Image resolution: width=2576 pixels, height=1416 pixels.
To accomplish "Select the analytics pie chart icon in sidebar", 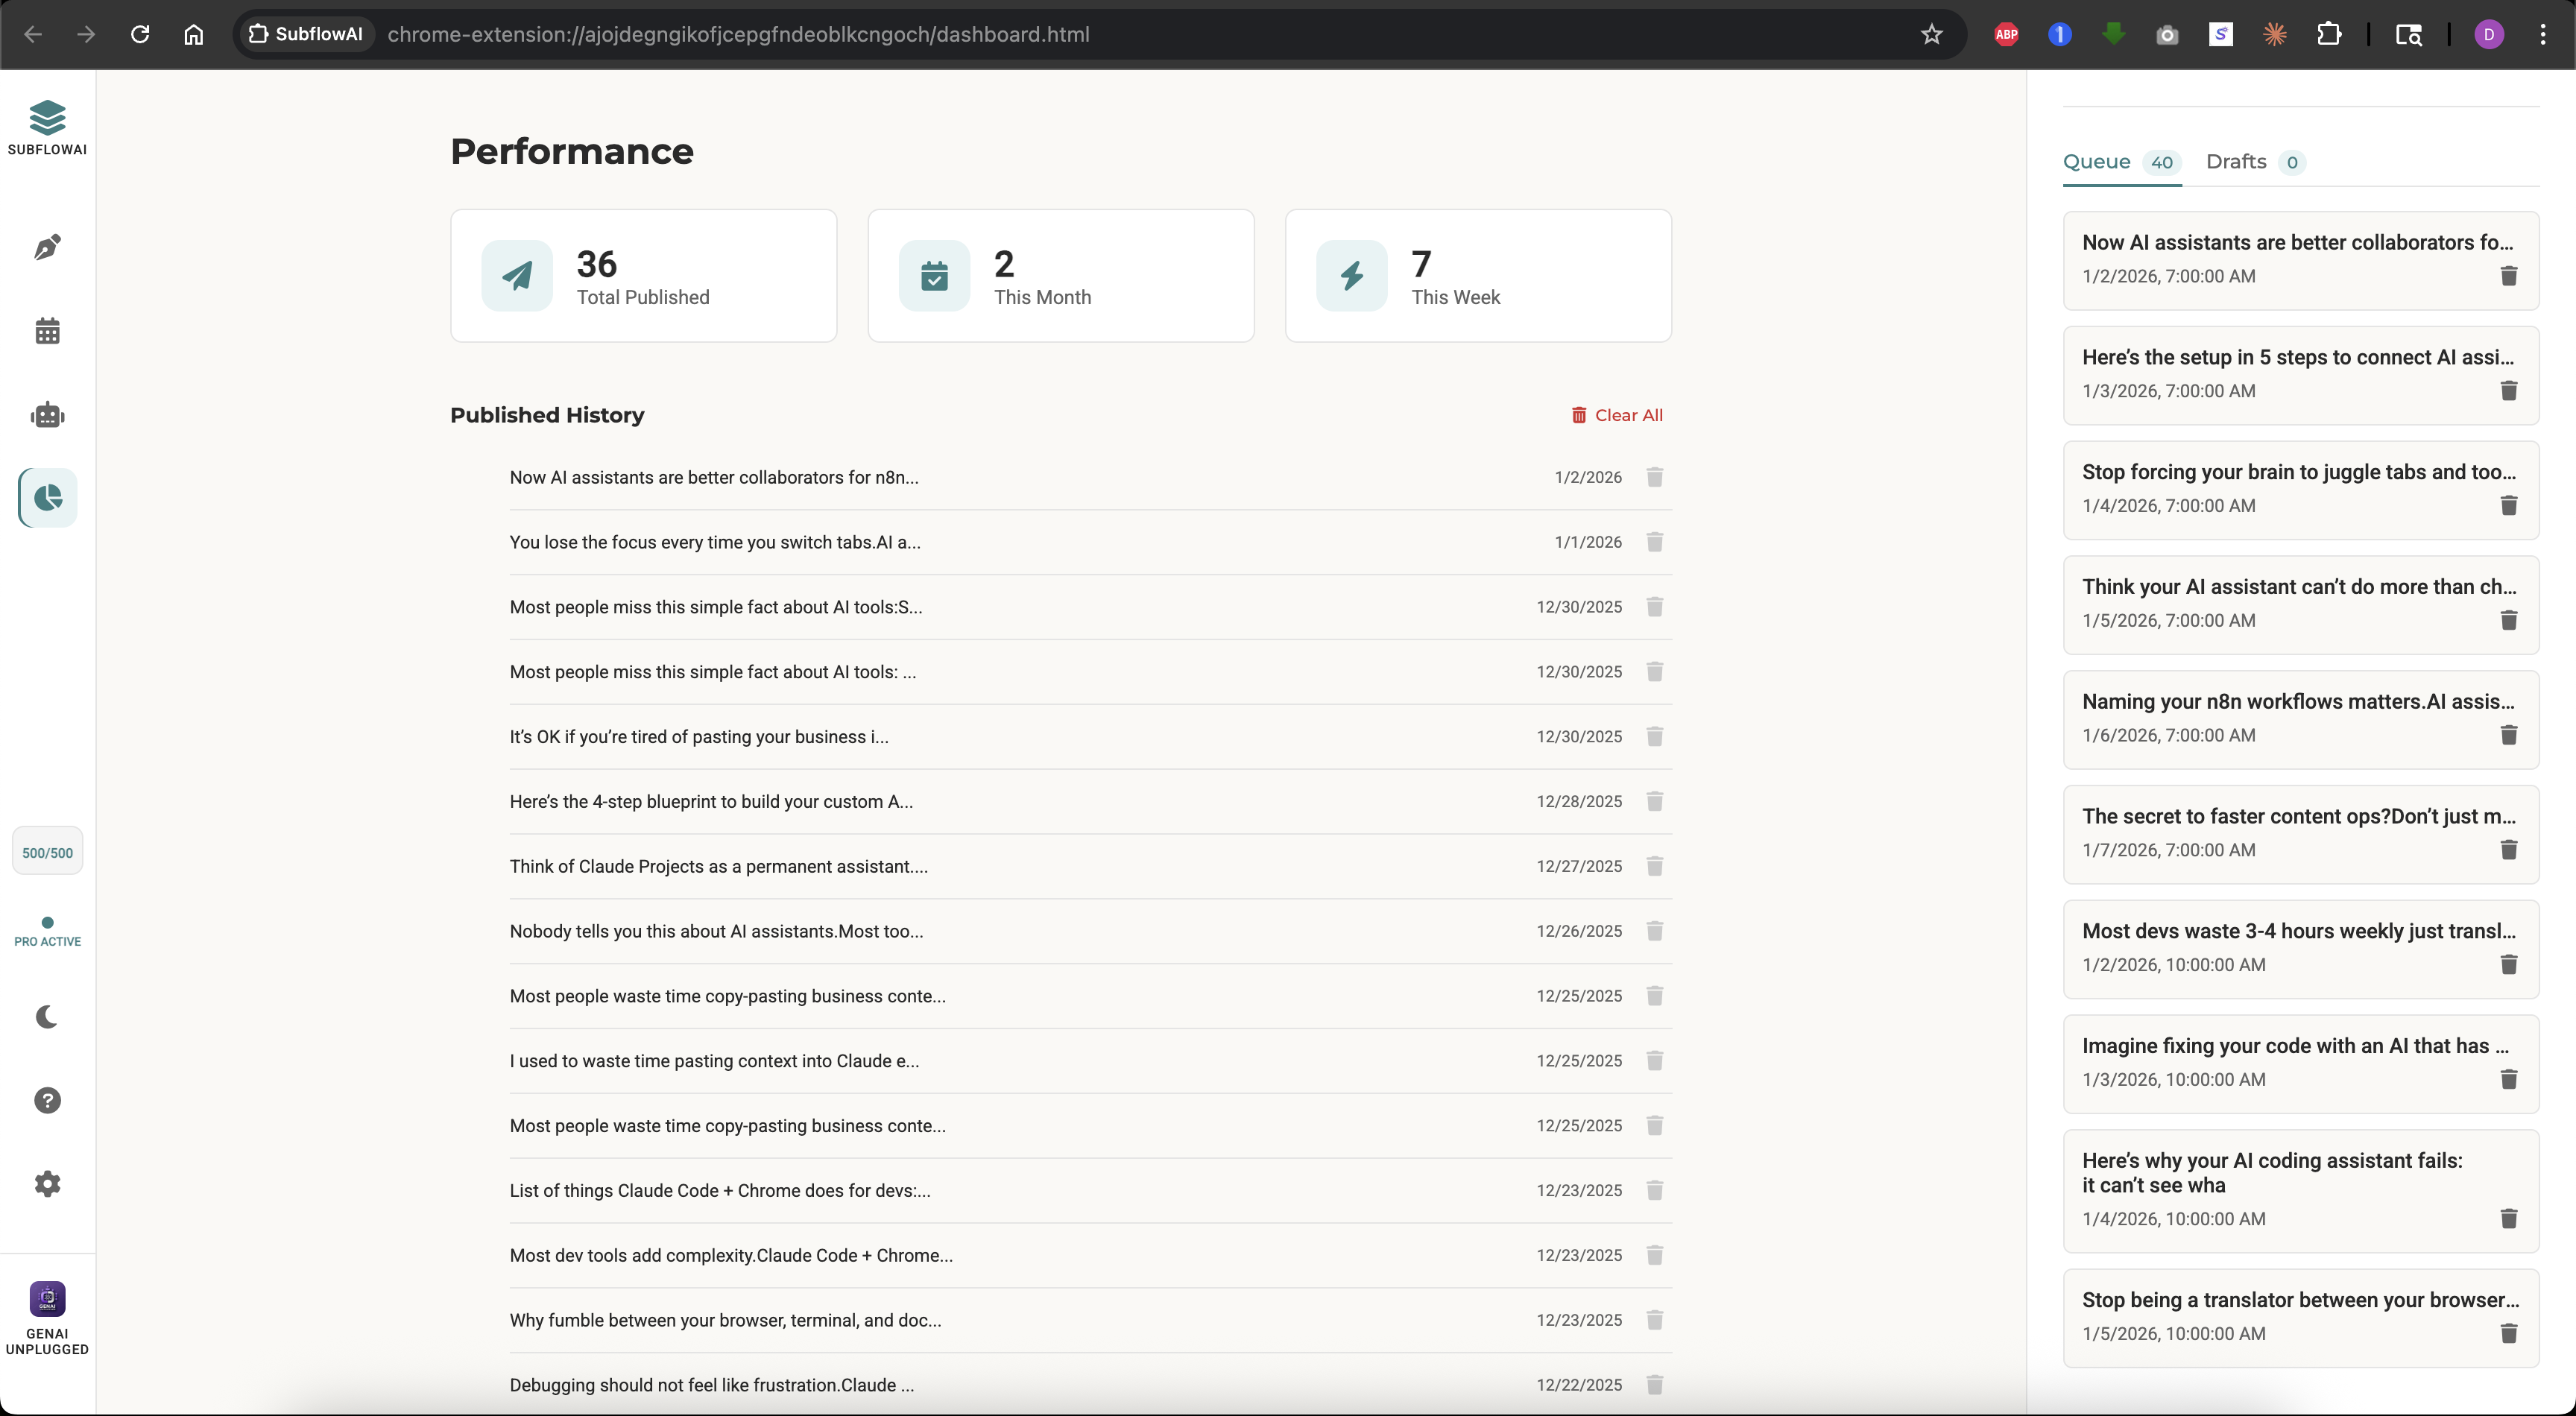I will [x=47, y=497].
